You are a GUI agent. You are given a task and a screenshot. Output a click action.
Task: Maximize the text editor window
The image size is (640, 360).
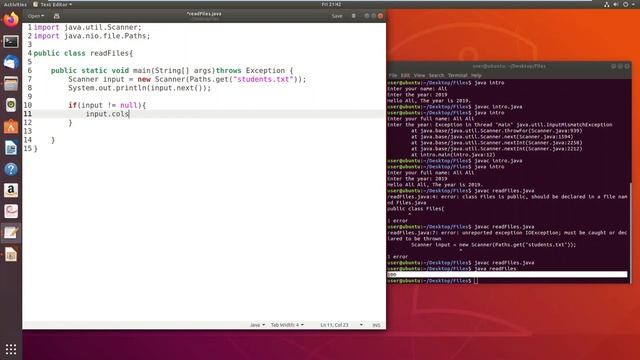(373, 16)
